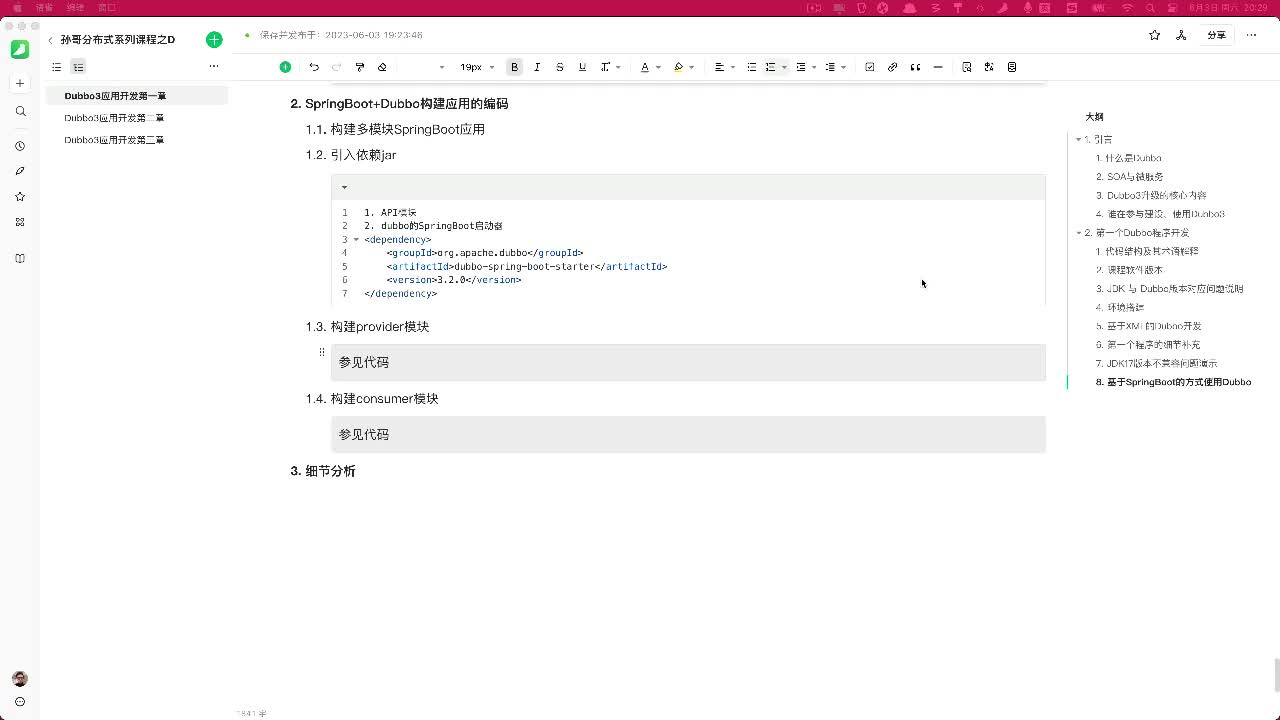
Task: Toggle the favorite star for this document
Action: point(1155,35)
